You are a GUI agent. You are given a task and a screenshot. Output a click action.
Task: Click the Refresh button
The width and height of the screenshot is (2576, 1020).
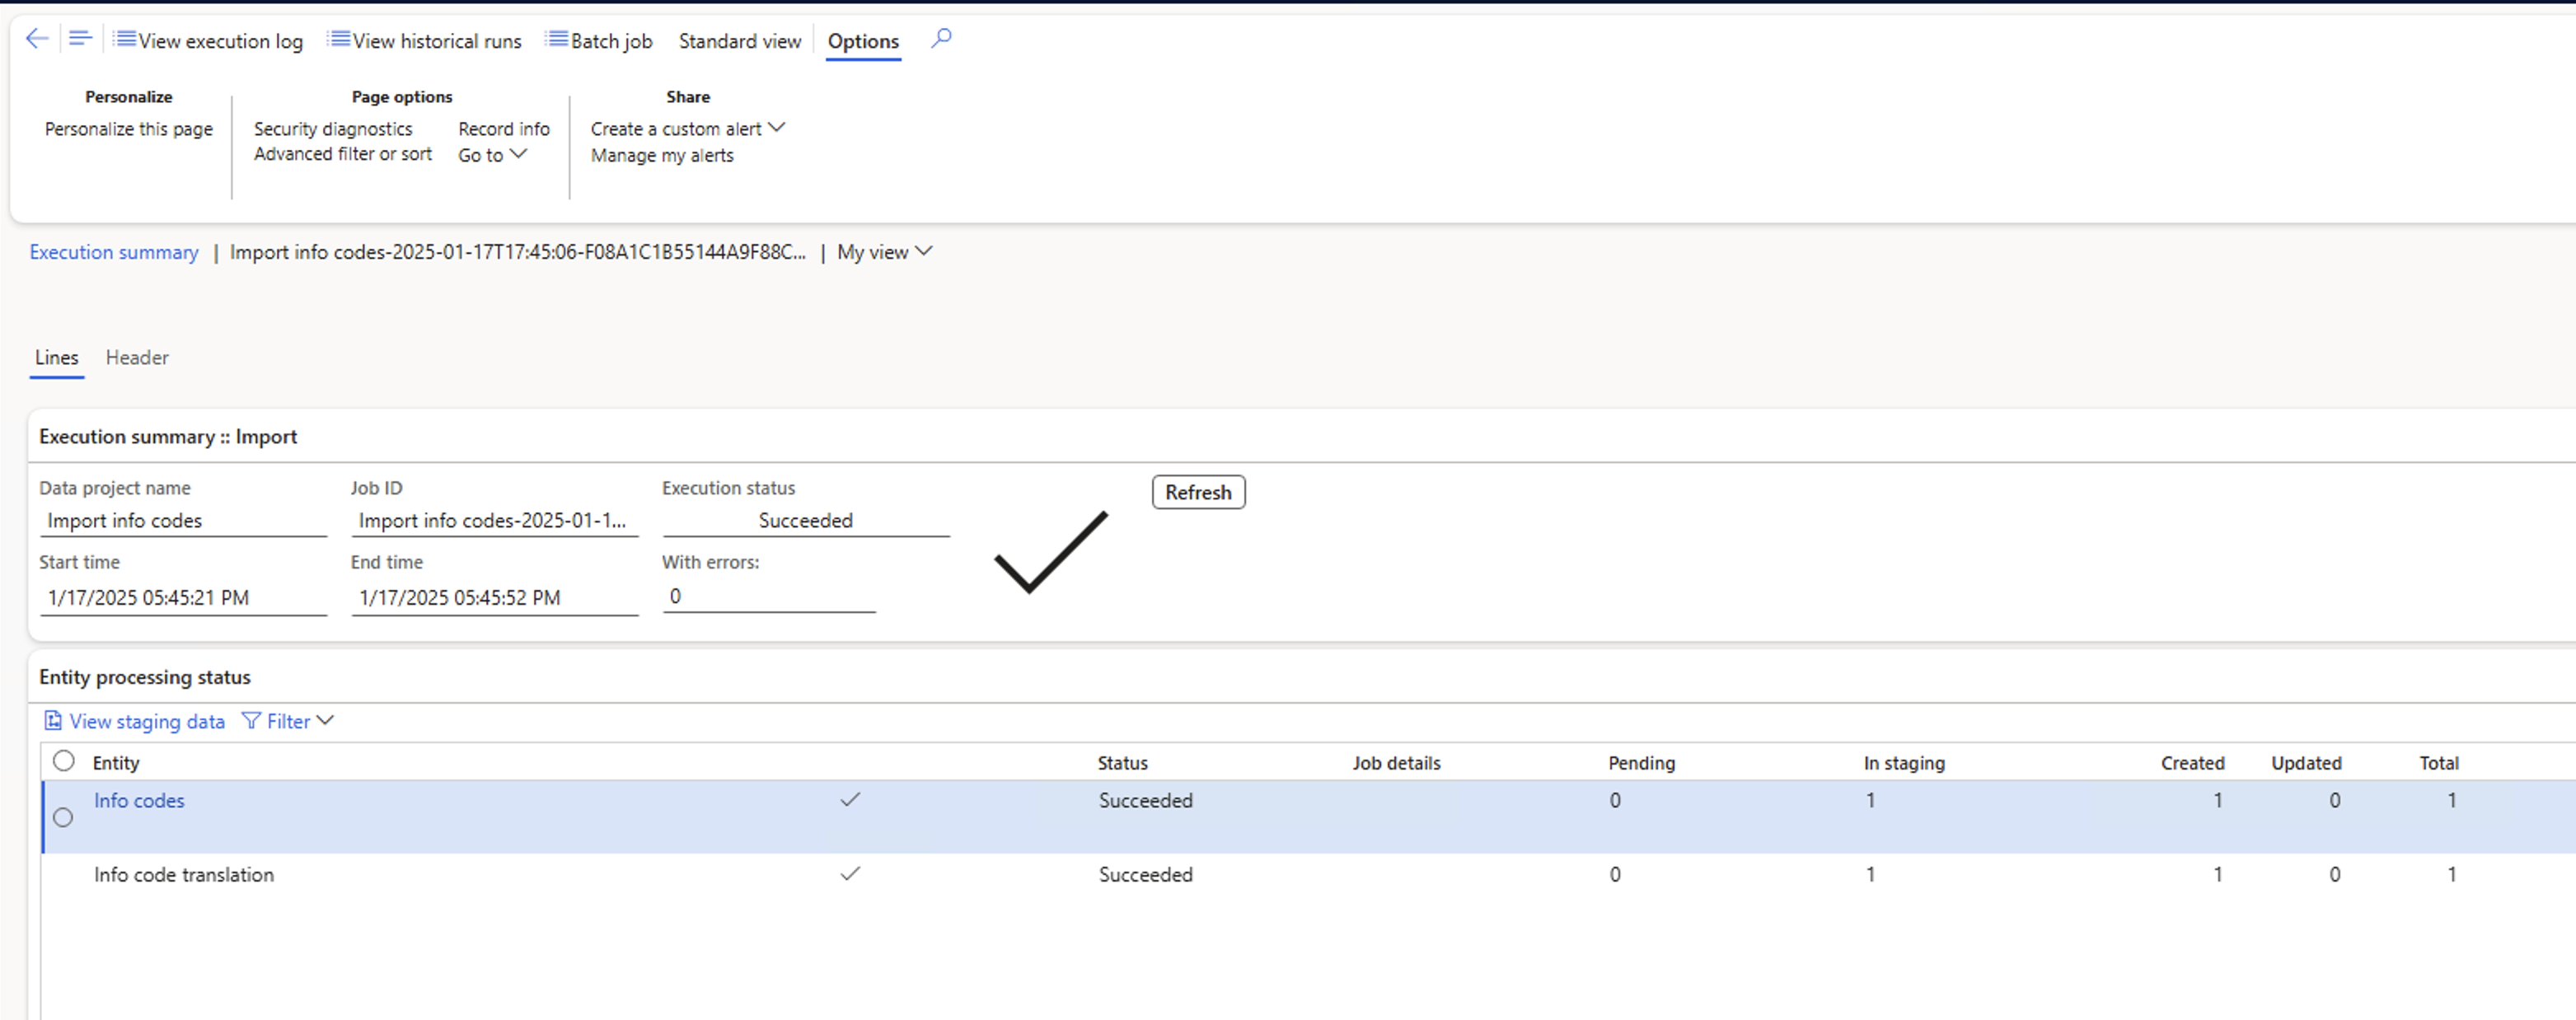[1197, 491]
